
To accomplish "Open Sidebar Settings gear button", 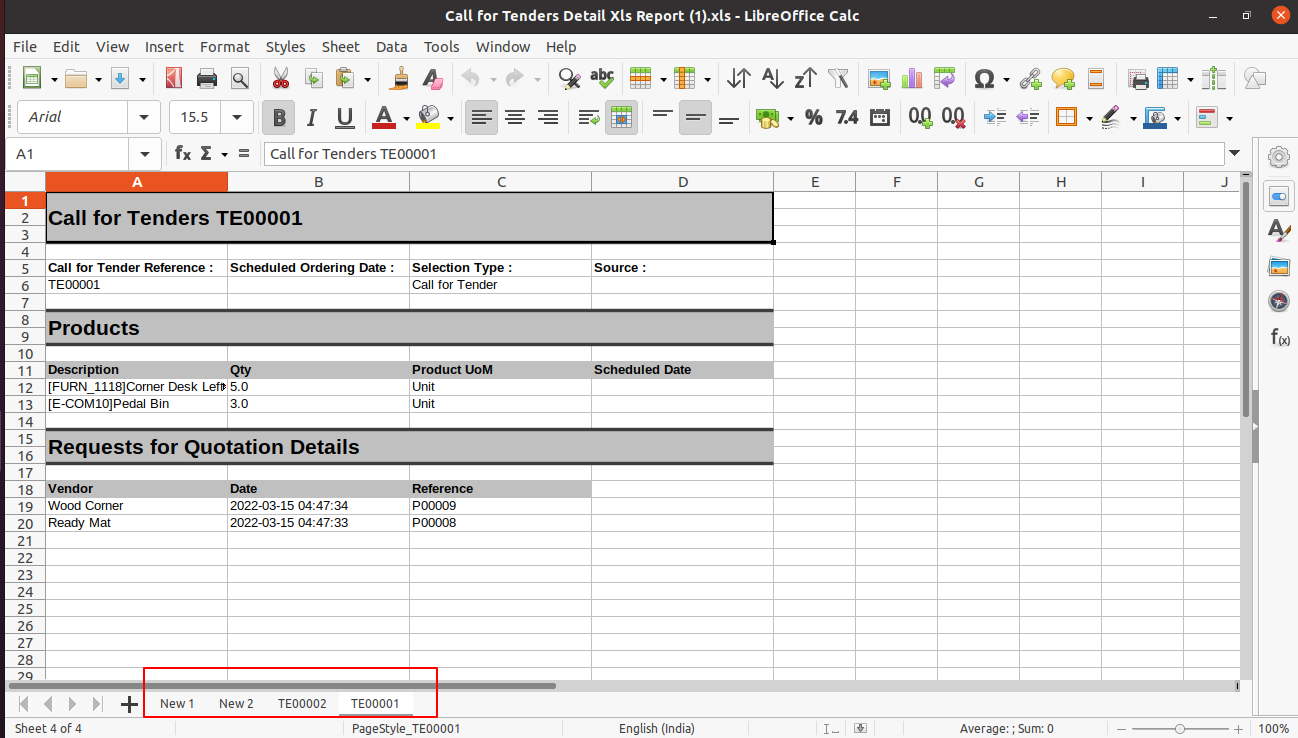I will point(1278,157).
